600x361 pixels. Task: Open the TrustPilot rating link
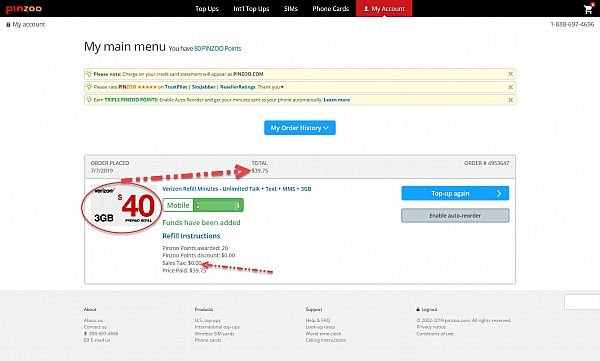[x=176, y=87]
